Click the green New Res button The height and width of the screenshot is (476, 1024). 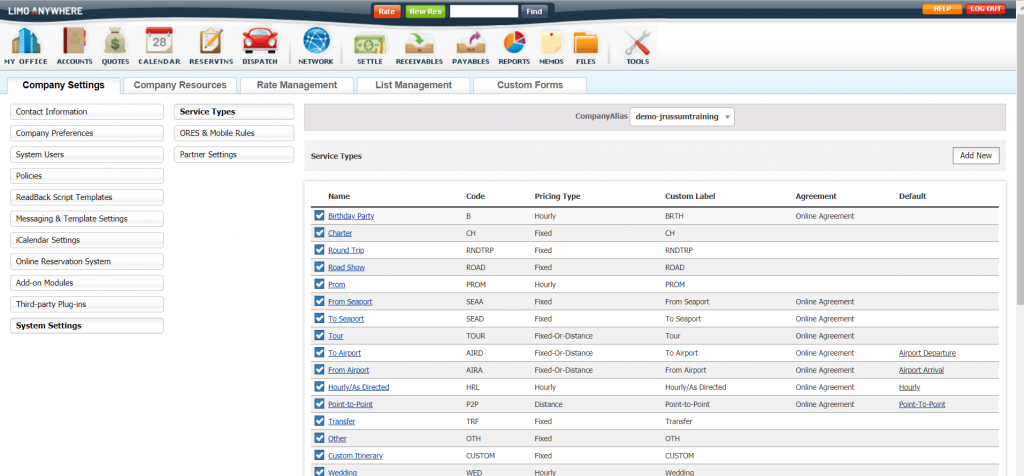pos(425,11)
